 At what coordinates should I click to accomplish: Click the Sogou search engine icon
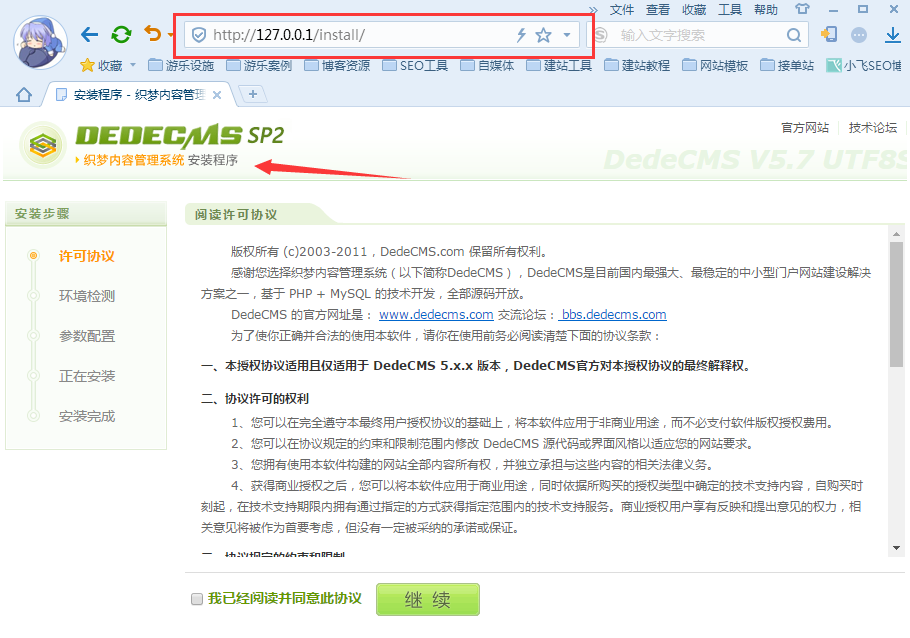point(601,35)
